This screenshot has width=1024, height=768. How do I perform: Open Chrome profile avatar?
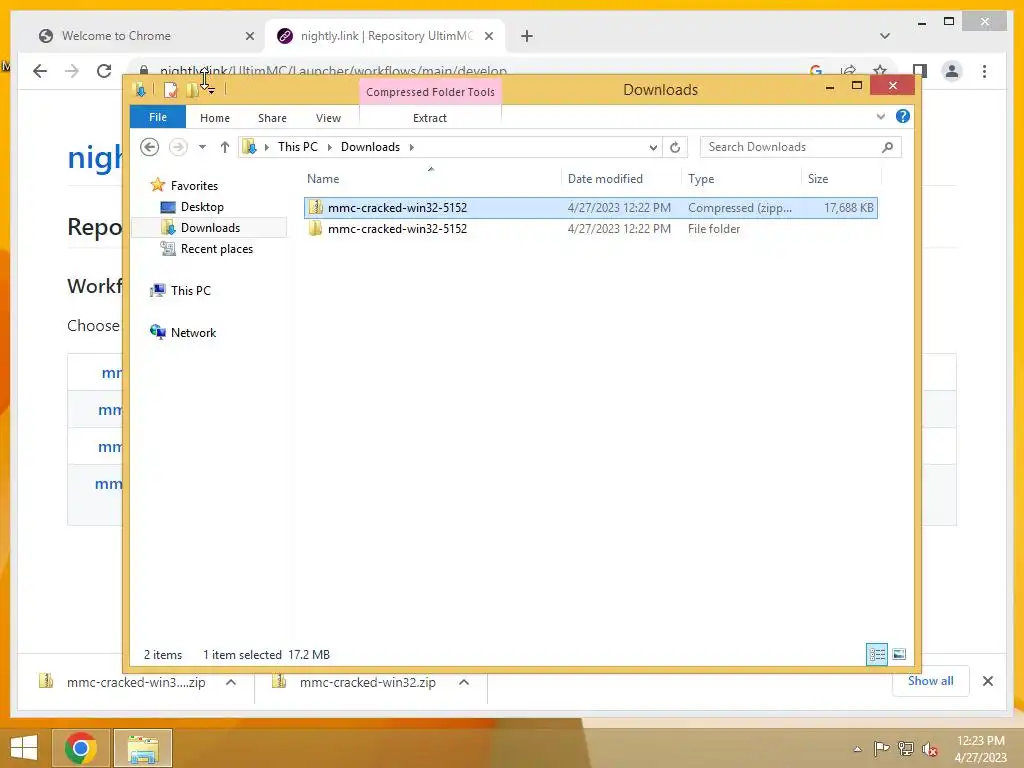(x=952, y=71)
